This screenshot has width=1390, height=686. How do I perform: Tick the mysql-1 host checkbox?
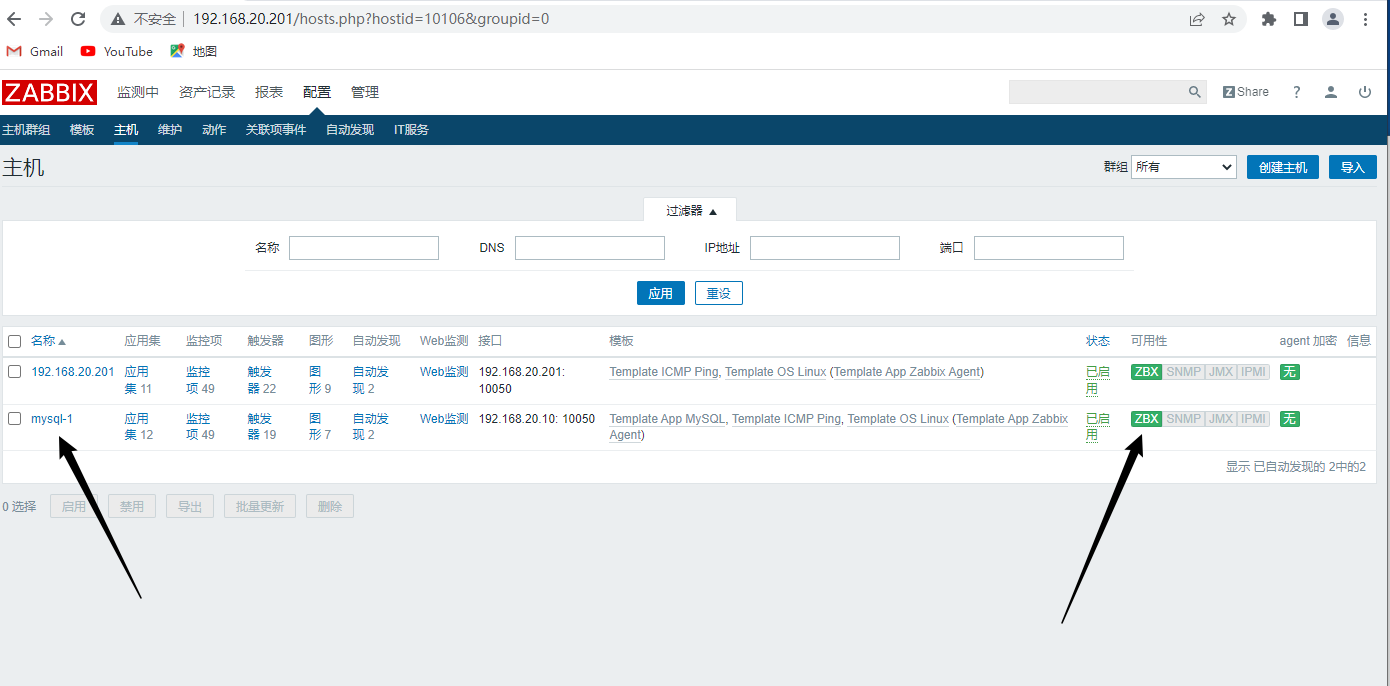tap(14, 419)
